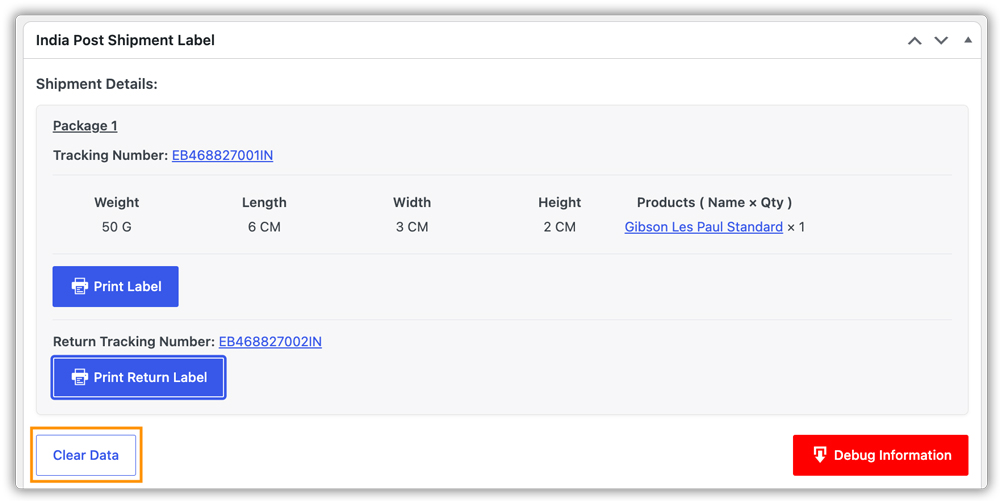Viewport: 1000px width, 501px height.
Task: Click the Shipment Details heading
Action: [96, 84]
